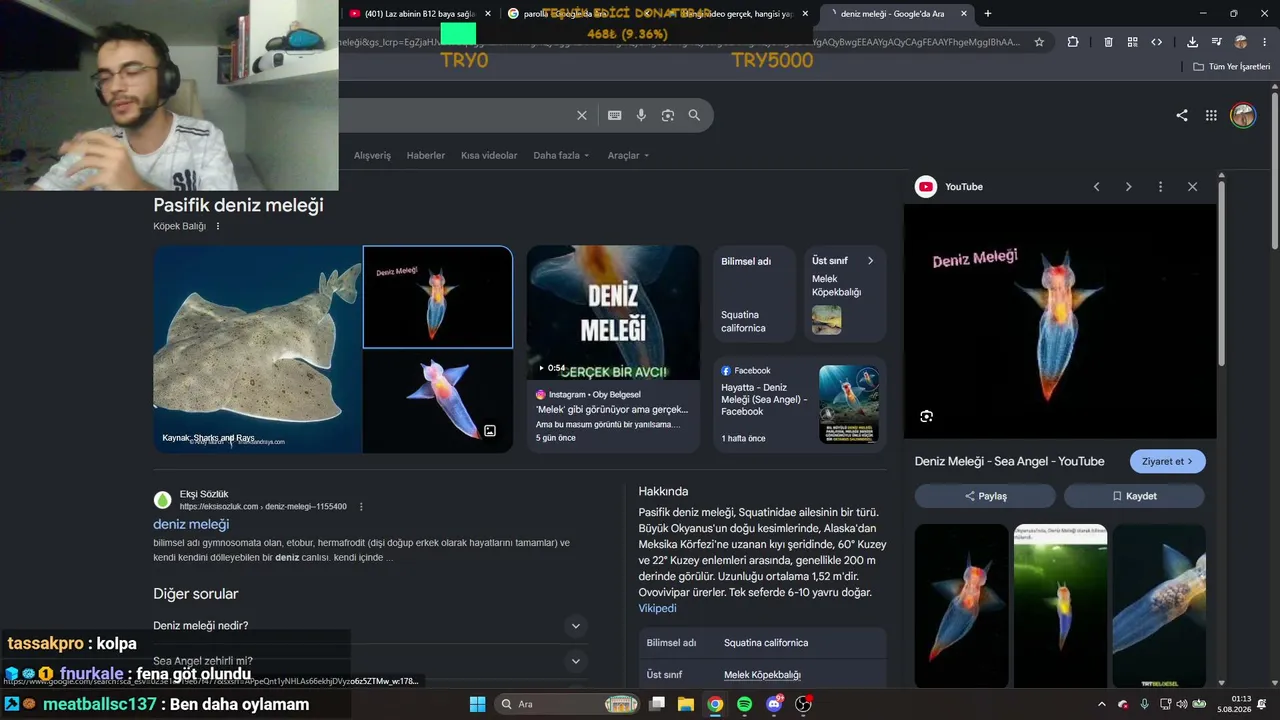Open a new browser tab
1280x720 pixels.
[988, 14]
